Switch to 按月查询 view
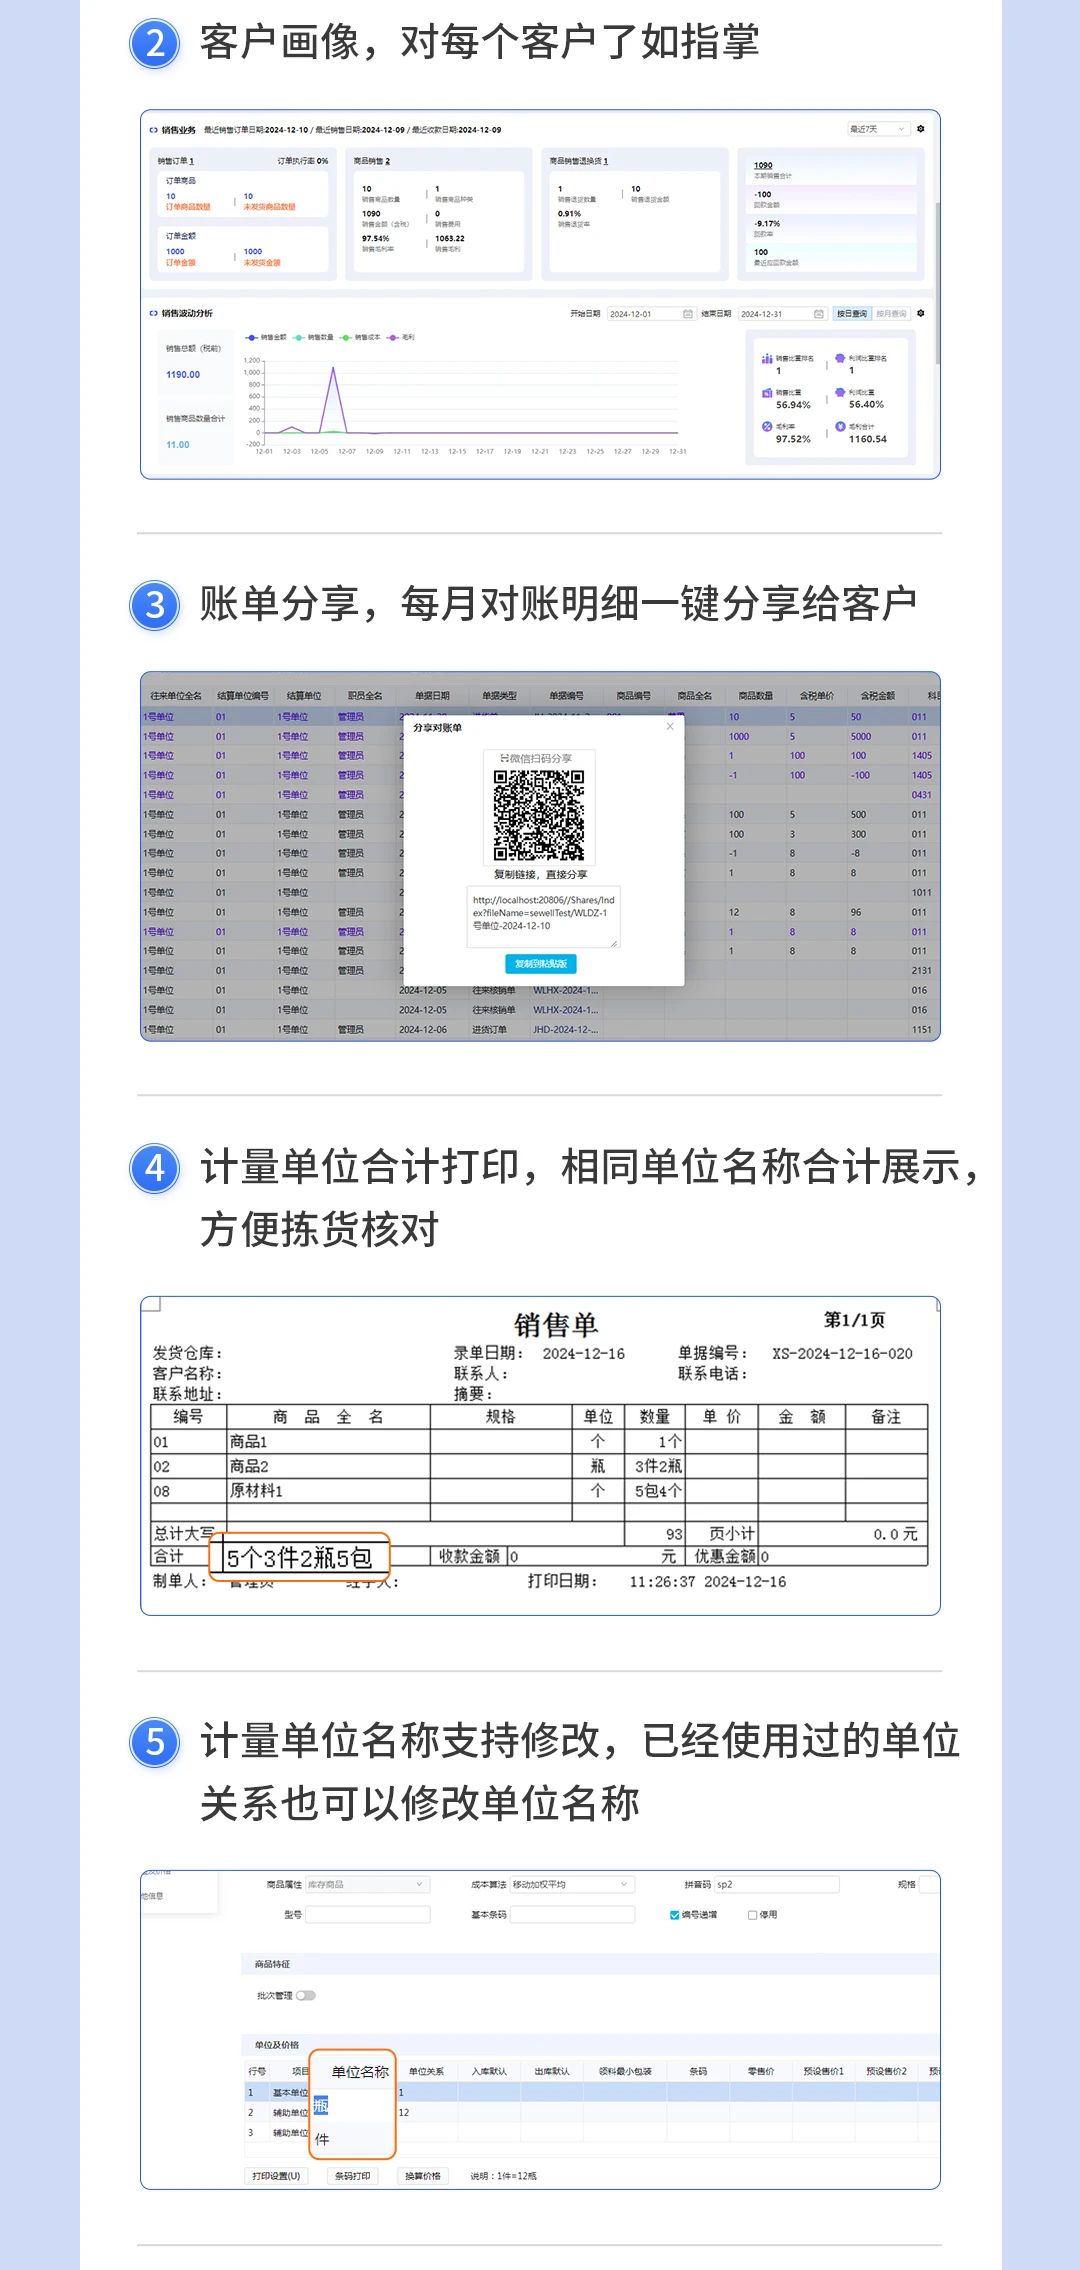 pyautogui.click(x=891, y=314)
